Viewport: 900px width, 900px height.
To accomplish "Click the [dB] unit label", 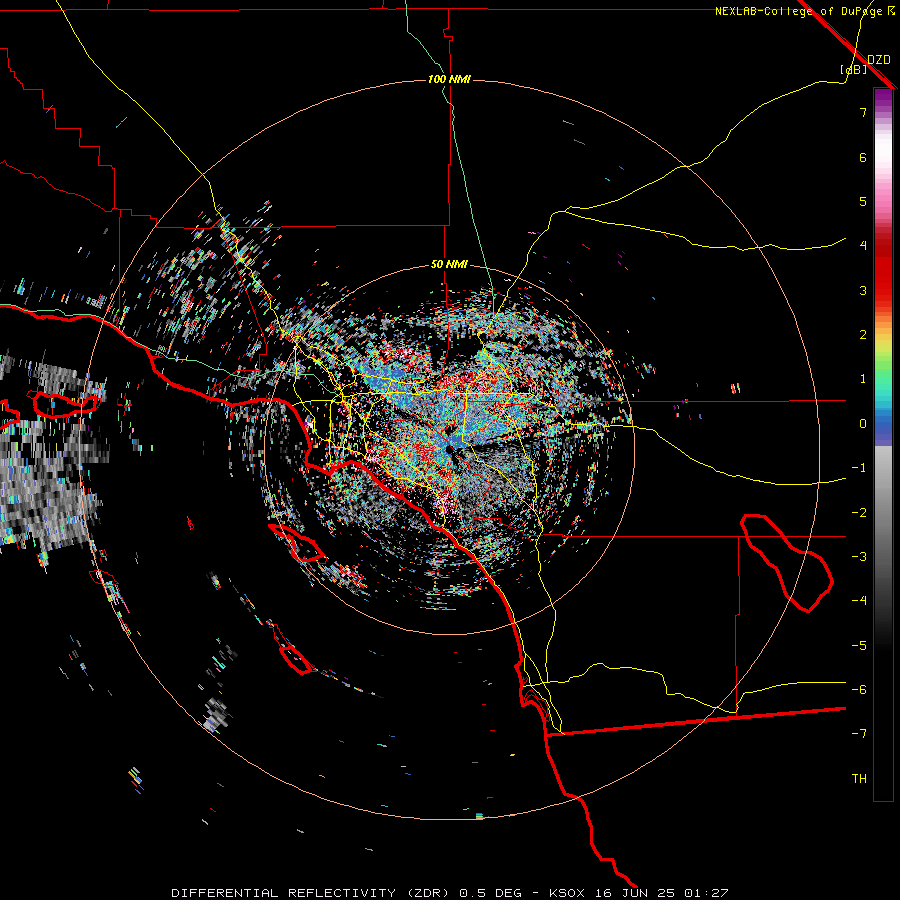I will (854, 70).
